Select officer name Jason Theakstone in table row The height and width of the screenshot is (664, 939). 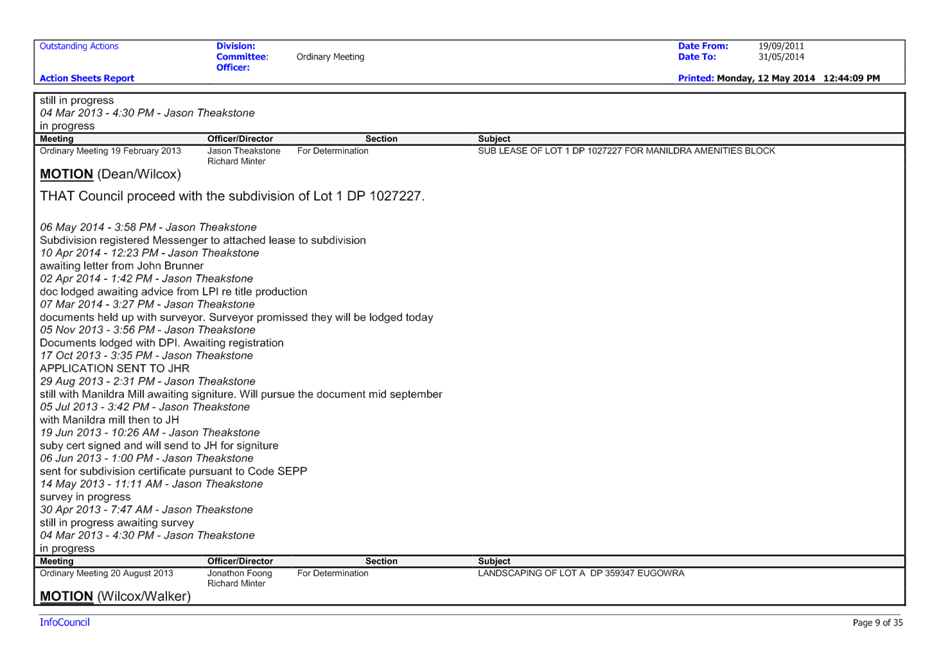[244, 151]
